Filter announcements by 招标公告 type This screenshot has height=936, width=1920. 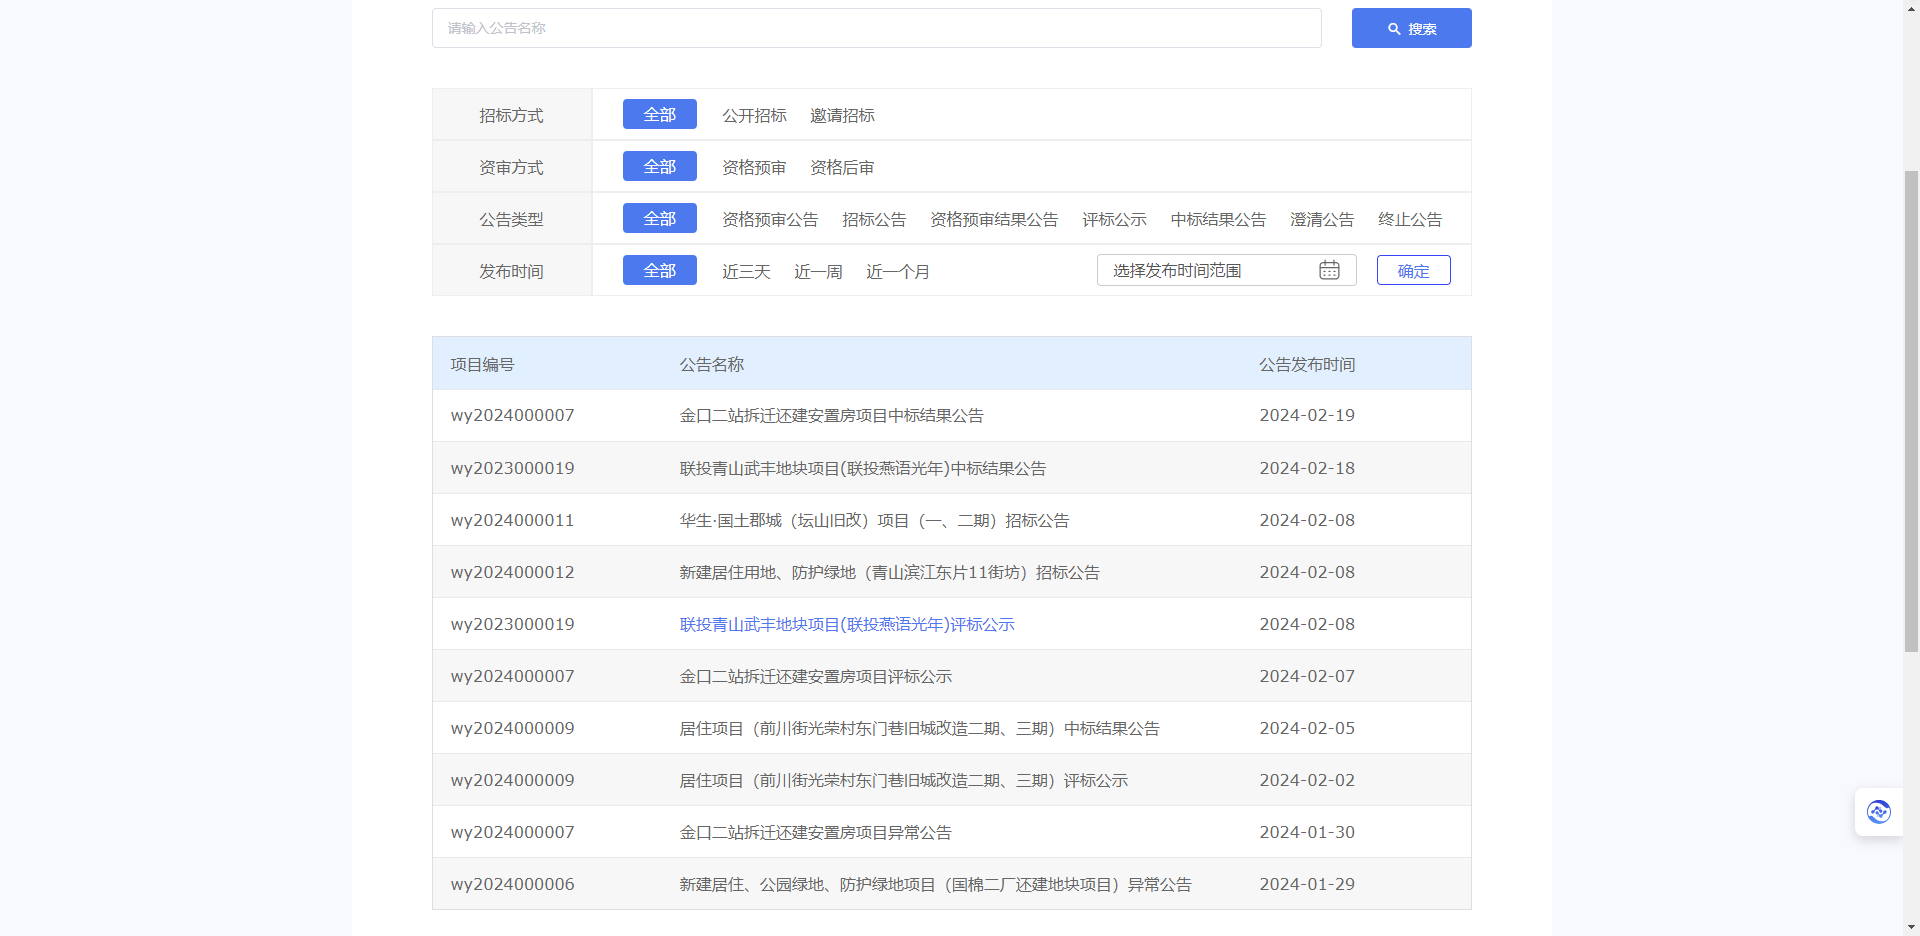874,220
